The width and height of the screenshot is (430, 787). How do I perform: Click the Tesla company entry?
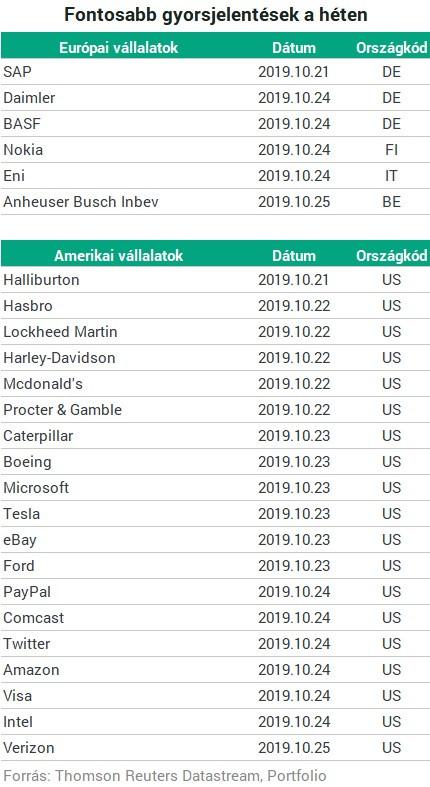click(22, 514)
